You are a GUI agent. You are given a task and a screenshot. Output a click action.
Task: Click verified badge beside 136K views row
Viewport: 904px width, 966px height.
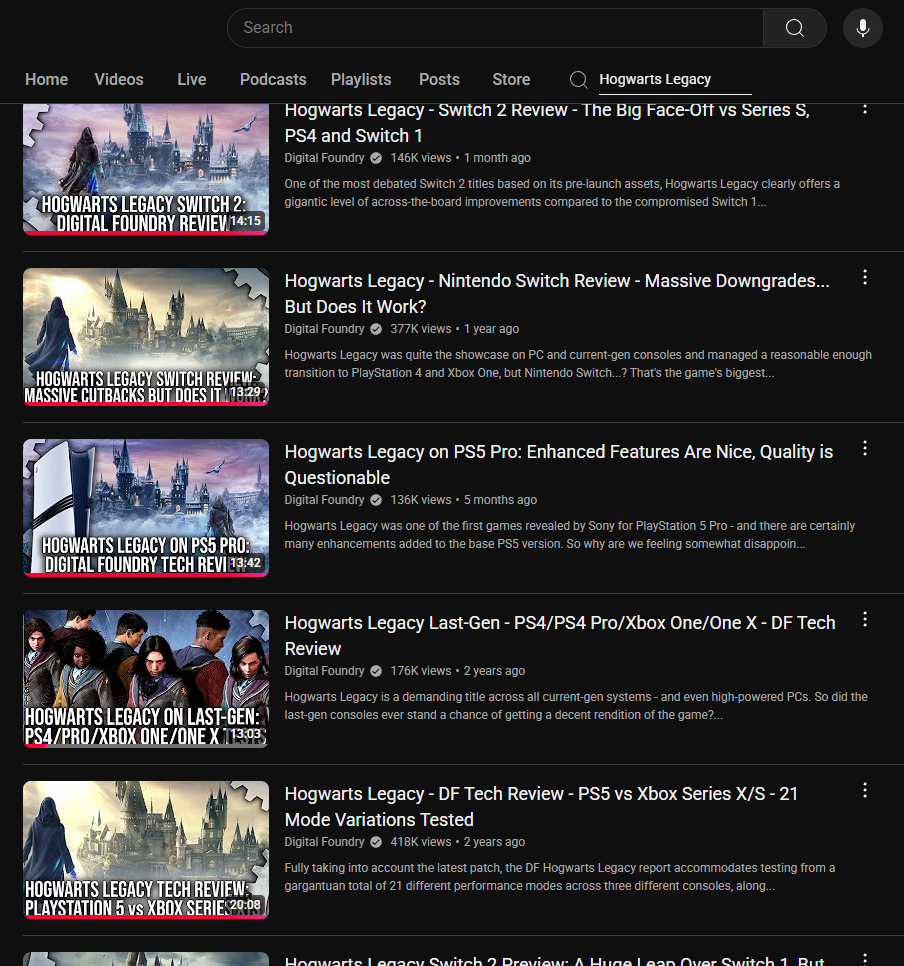tap(376, 500)
